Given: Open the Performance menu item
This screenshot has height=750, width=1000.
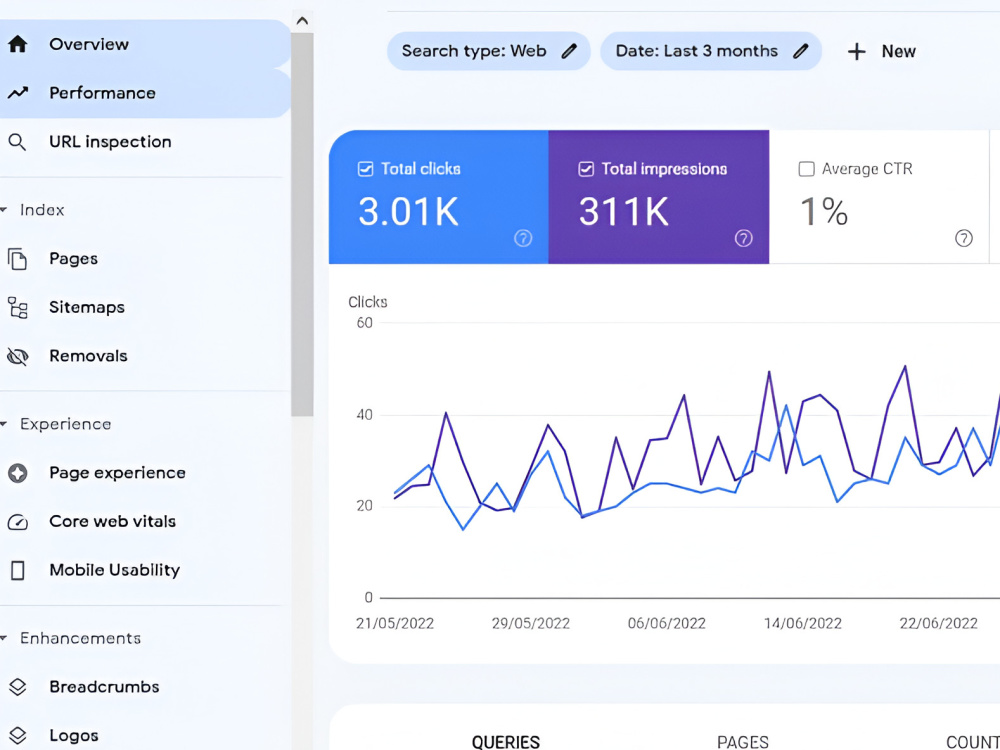Looking at the screenshot, I should [145, 93].
